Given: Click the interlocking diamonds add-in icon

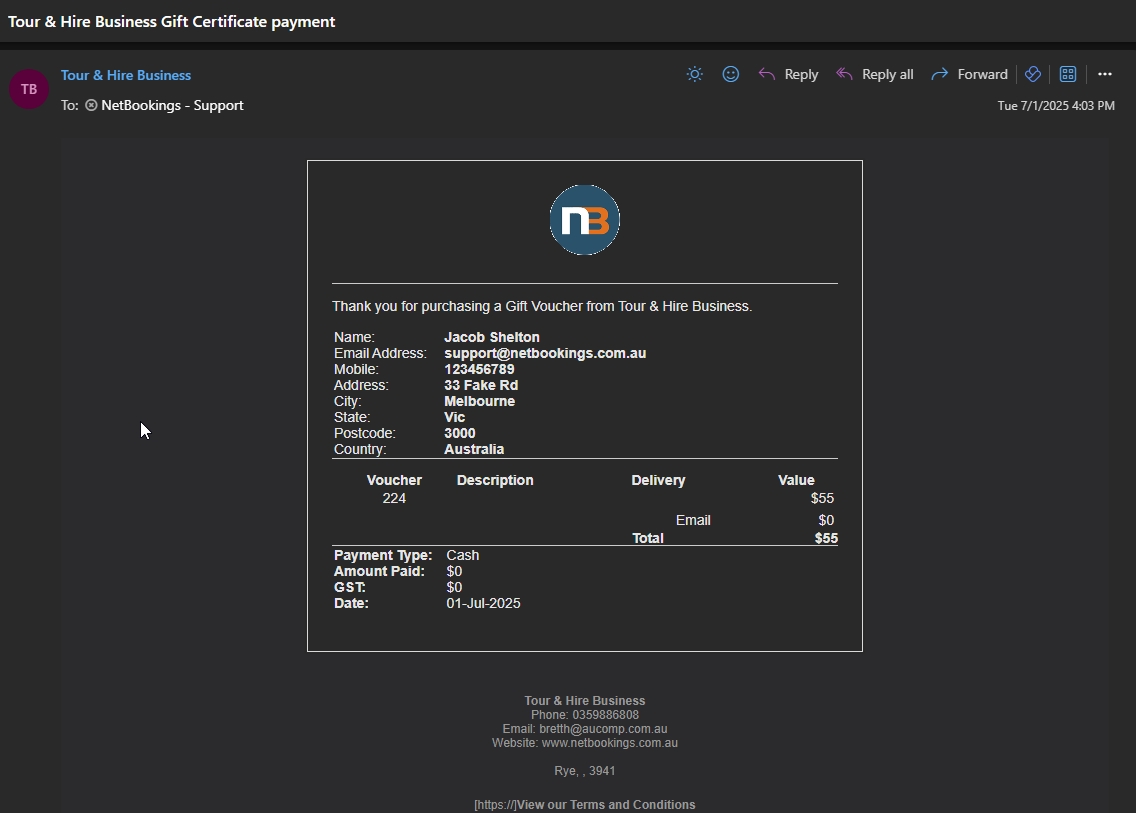Looking at the screenshot, I should (x=1033, y=74).
